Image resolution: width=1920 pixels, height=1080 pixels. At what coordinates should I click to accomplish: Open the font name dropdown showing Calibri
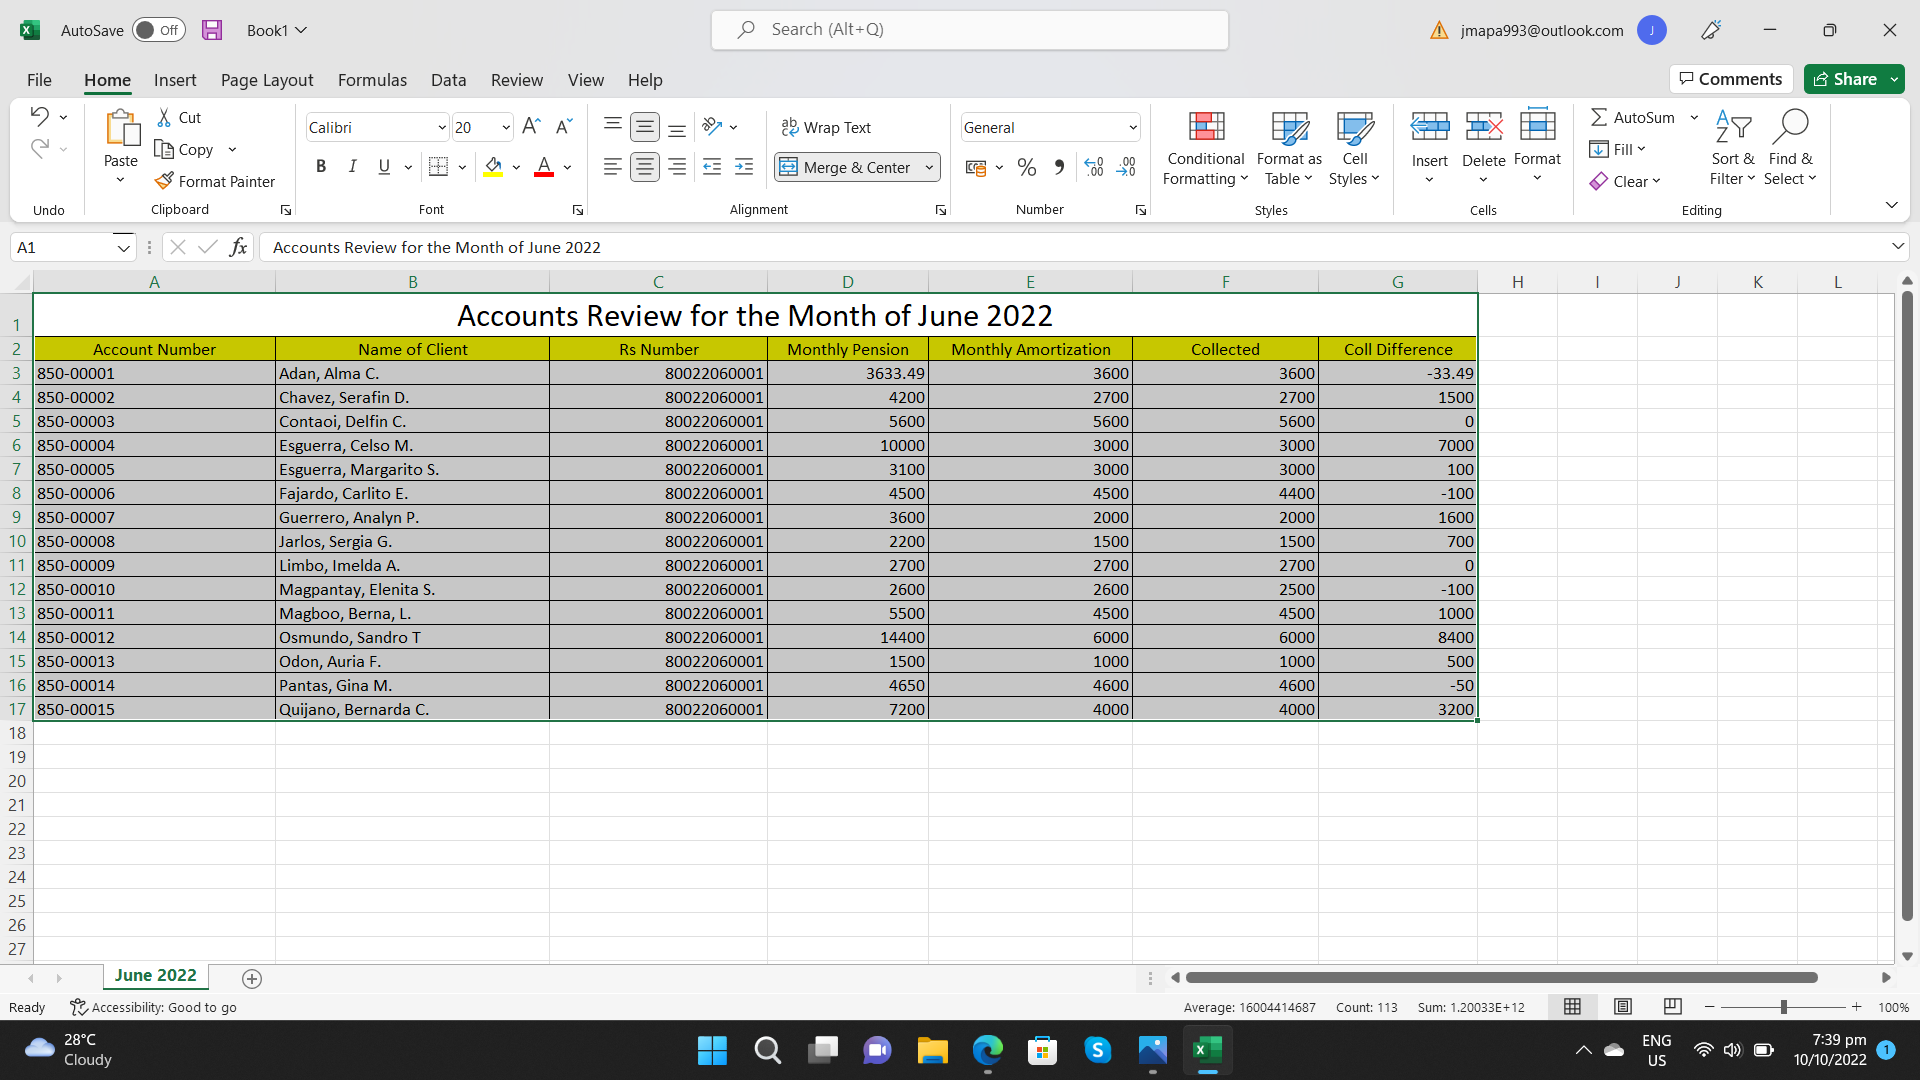441,127
